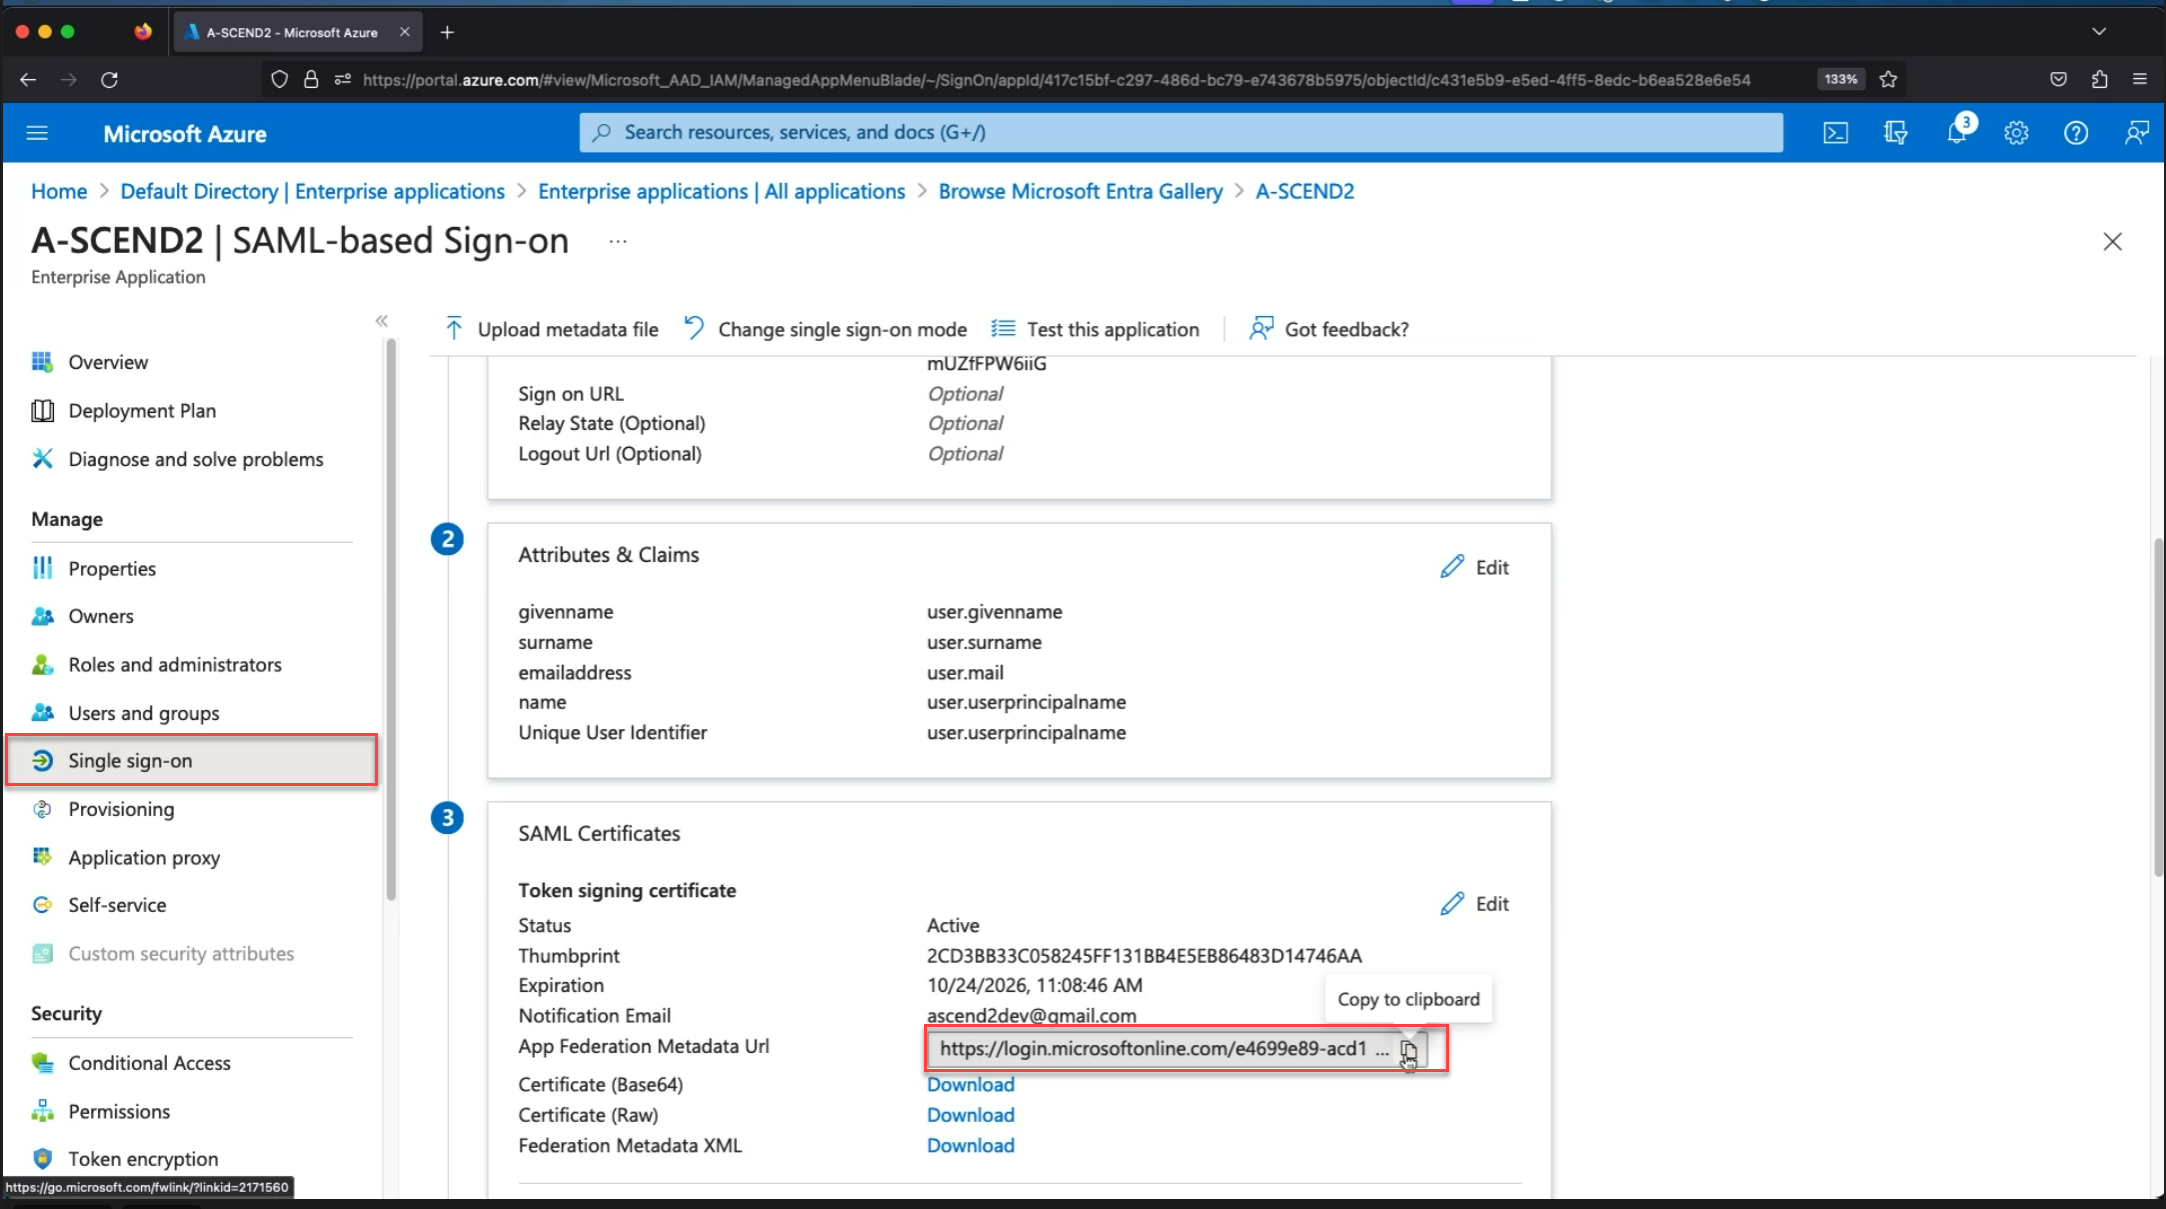Open the portal hamburger menu
The width and height of the screenshot is (2166, 1209).
37,133
